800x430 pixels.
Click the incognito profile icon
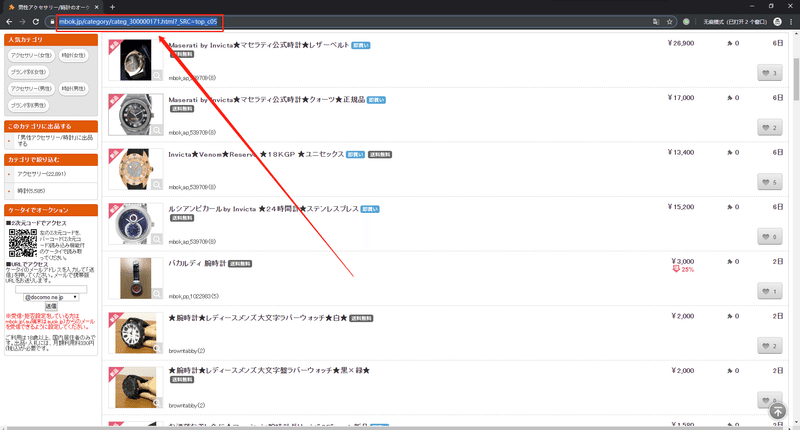tap(778, 21)
